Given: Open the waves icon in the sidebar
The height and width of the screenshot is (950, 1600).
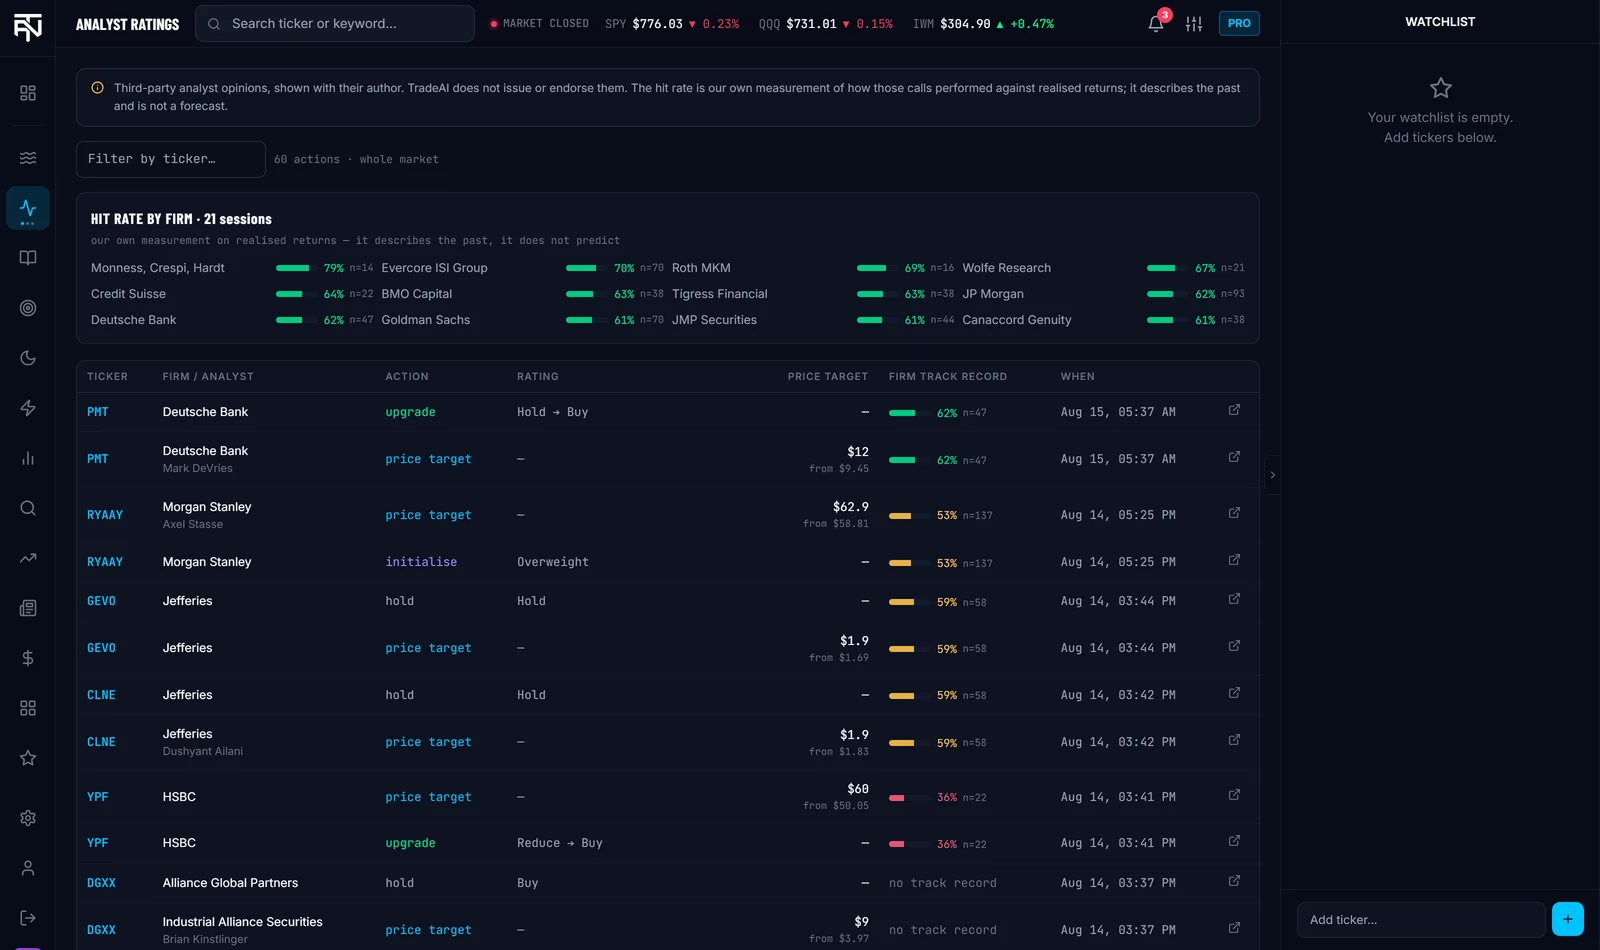Looking at the screenshot, I should pyautogui.click(x=28, y=158).
